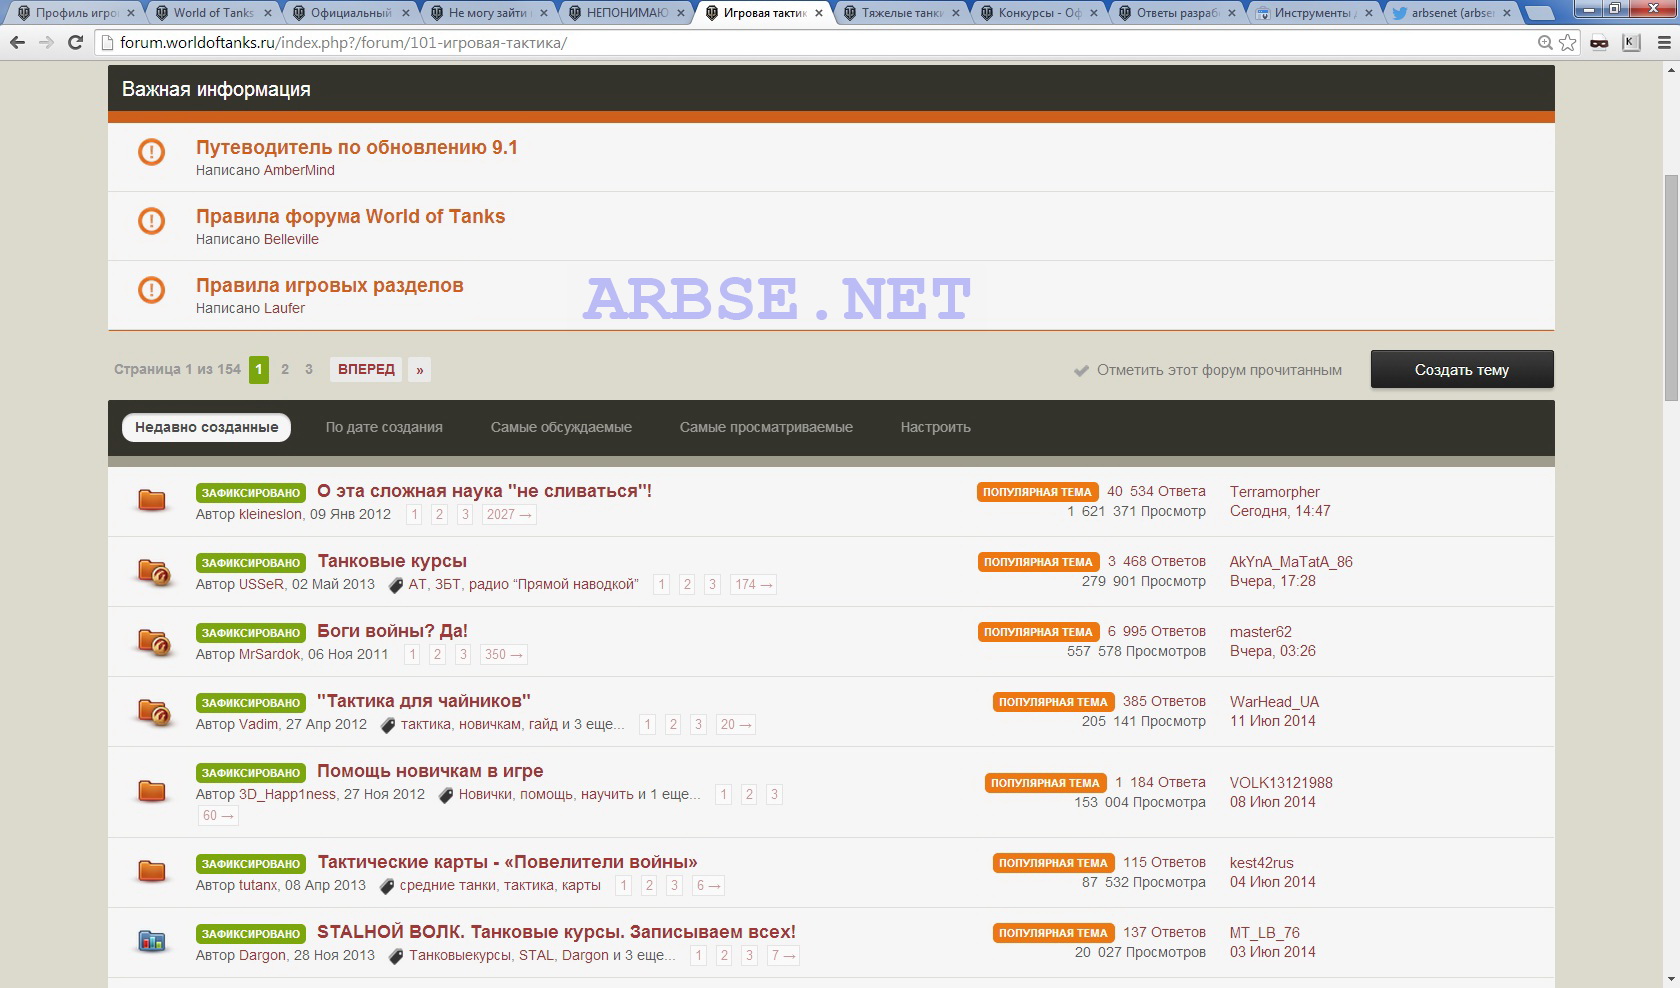Screen dimensions: 1680x988
Task: Click the ВПЕРЕД next page button
Action: [x=366, y=369]
